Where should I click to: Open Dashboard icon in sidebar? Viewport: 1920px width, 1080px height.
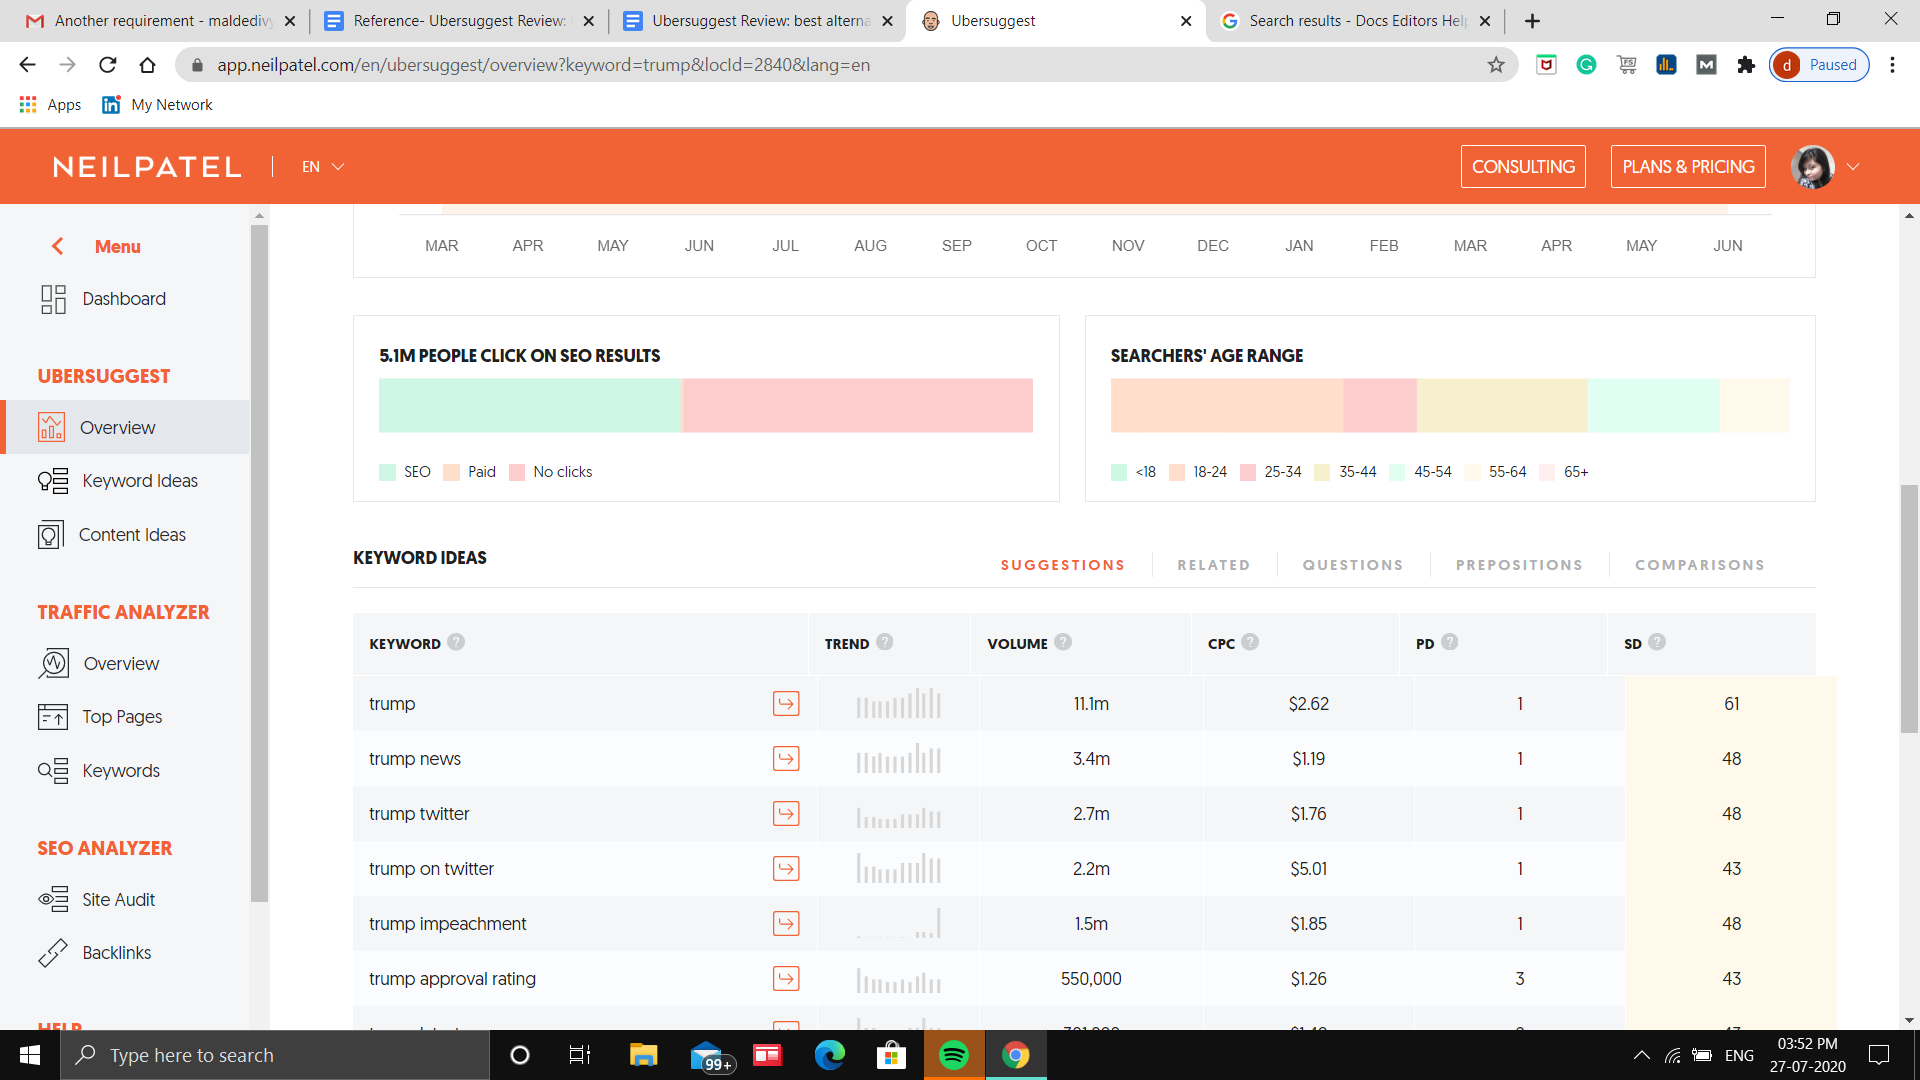[x=53, y=299]
